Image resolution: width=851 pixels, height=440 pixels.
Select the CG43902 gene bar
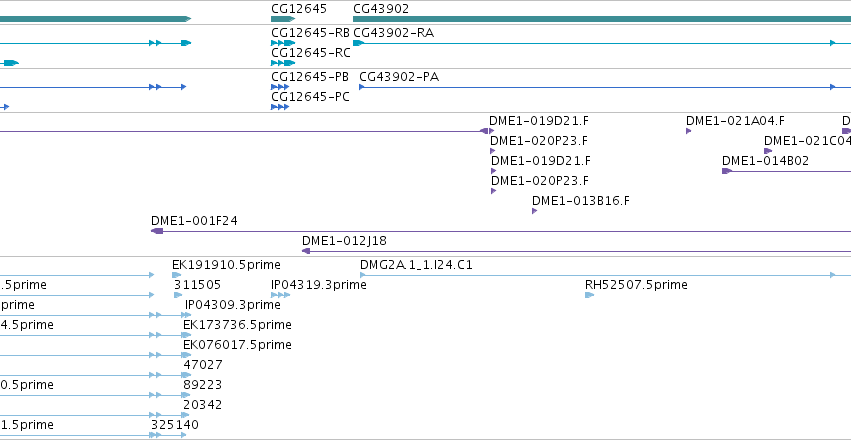602,19
